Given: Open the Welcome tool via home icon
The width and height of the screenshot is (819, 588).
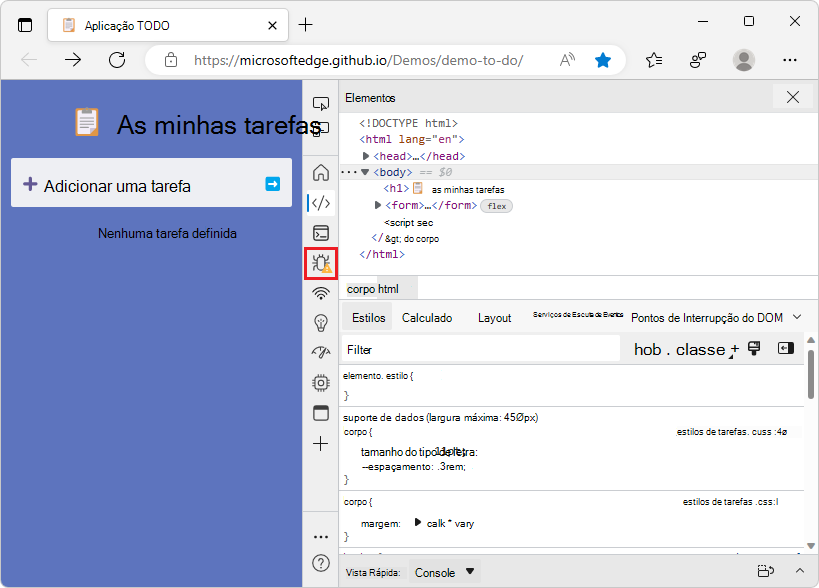Looking at the screenshot, I should pyautogui.click(x=320, y=172).
